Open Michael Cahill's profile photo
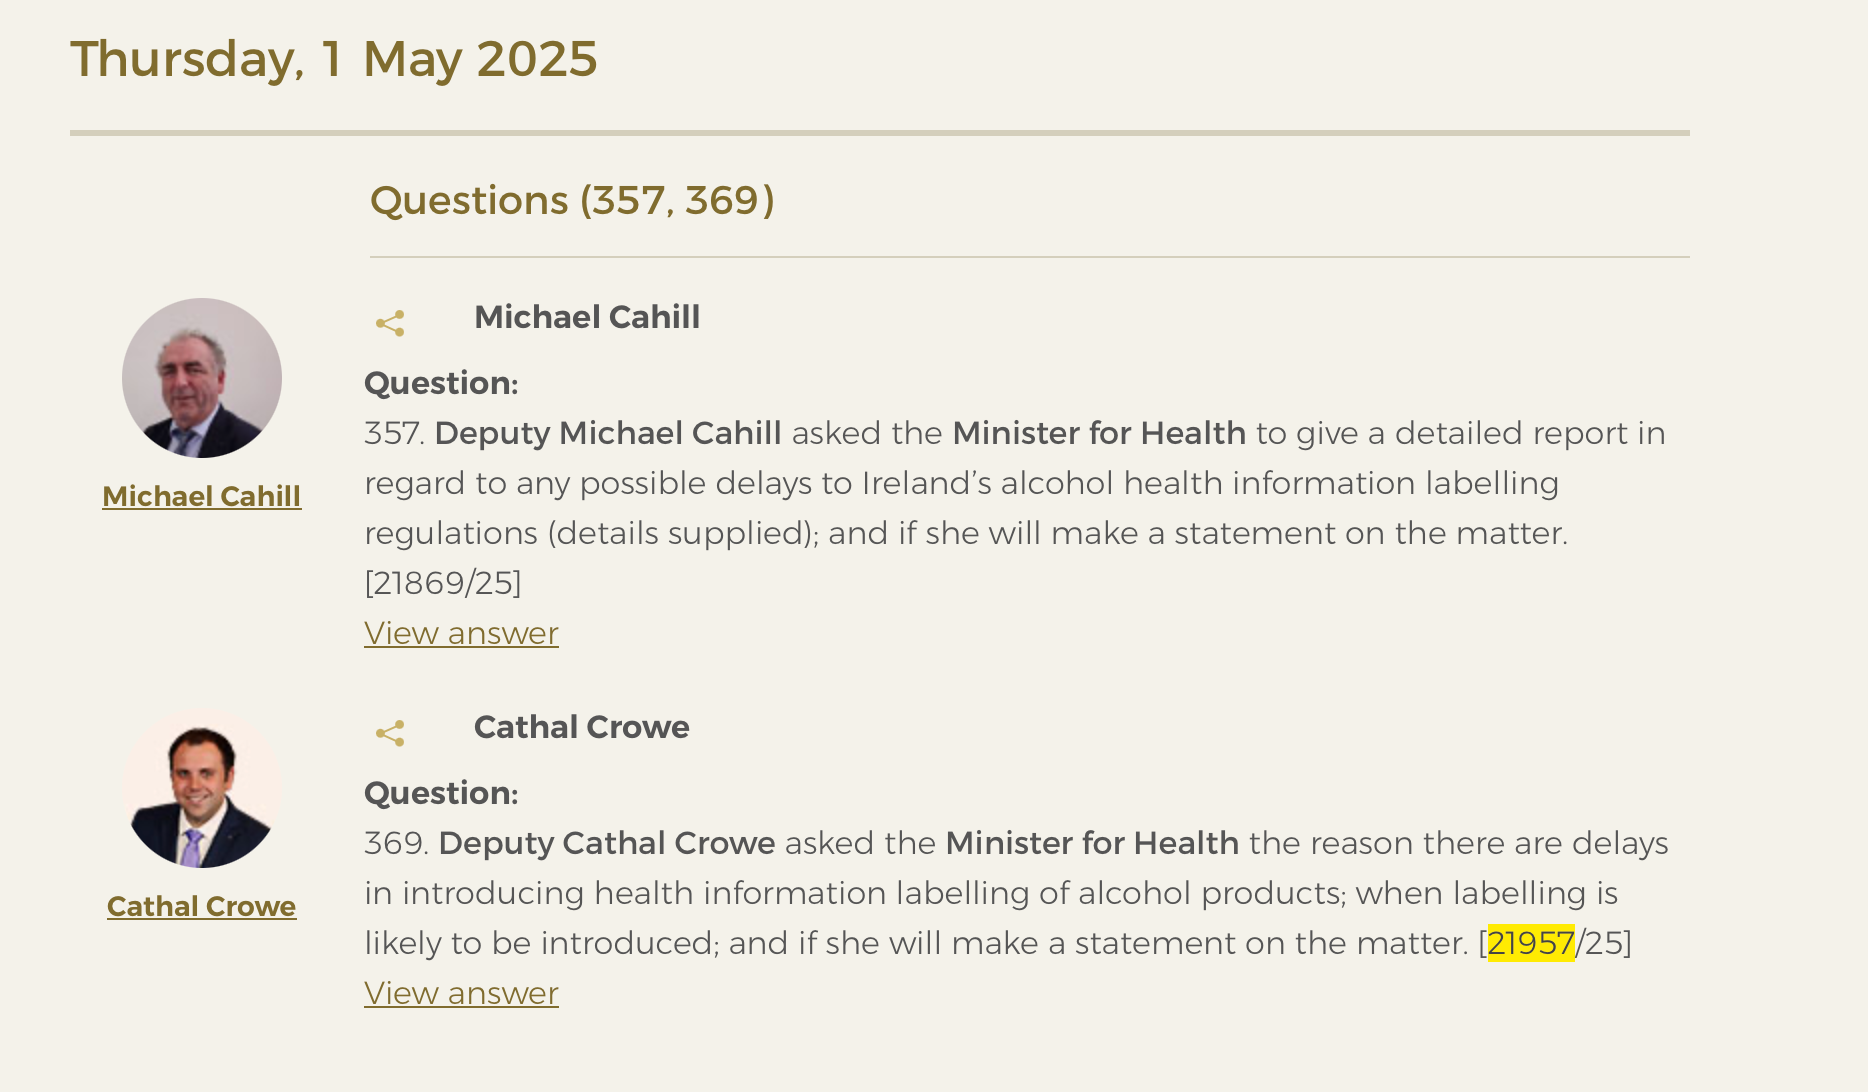 point(202,378)
